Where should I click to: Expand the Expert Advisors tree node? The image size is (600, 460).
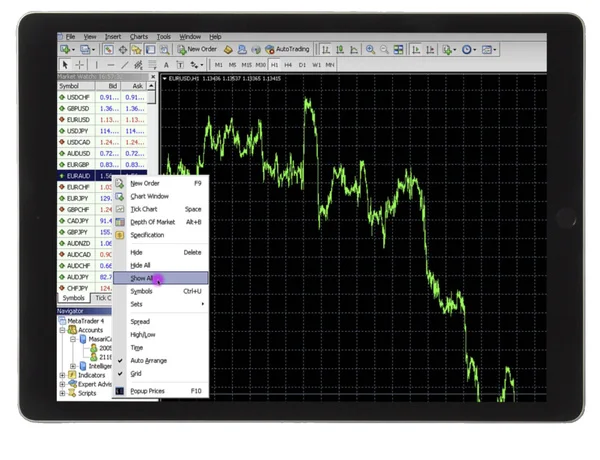coord(62,384)
